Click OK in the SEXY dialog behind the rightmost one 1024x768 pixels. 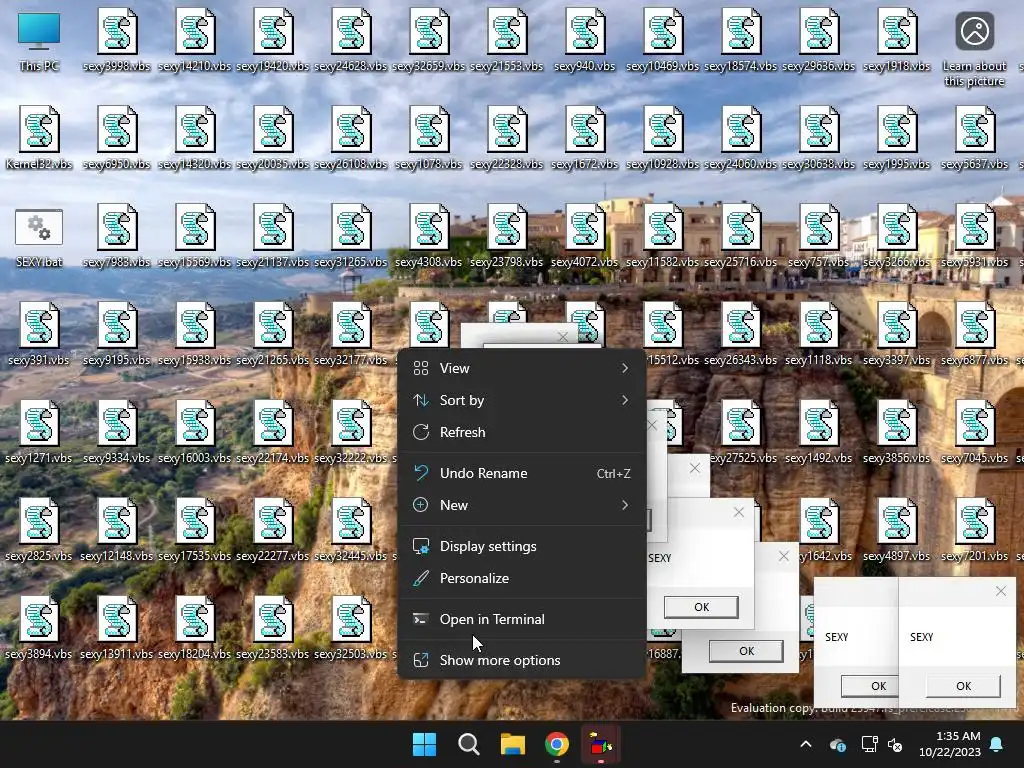870,686
